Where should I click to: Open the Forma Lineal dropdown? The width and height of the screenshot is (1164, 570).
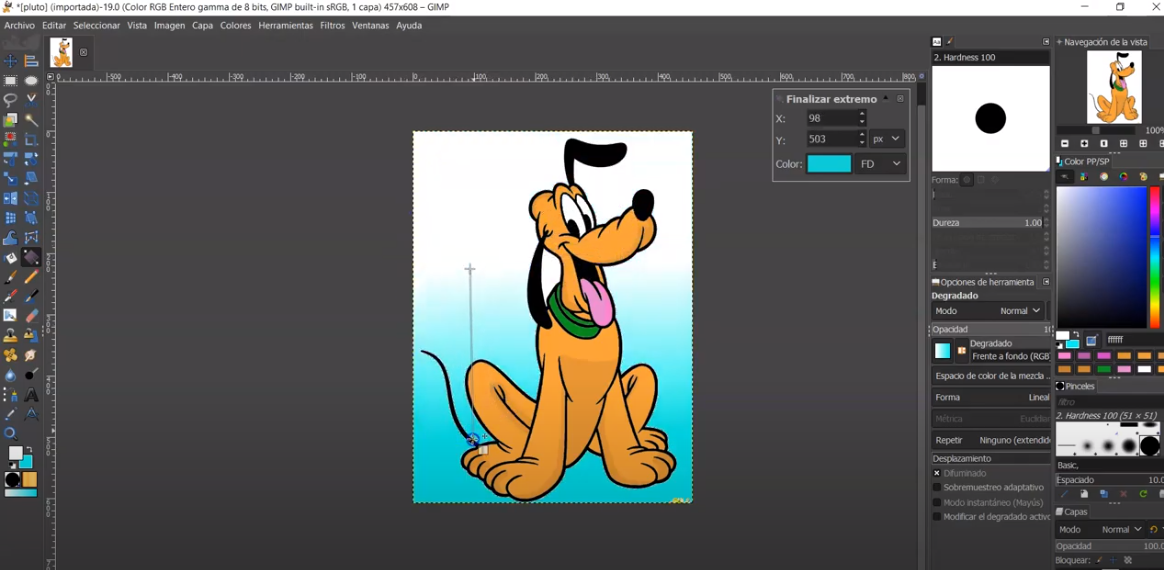pyautogui.click(x=992, y=397)
